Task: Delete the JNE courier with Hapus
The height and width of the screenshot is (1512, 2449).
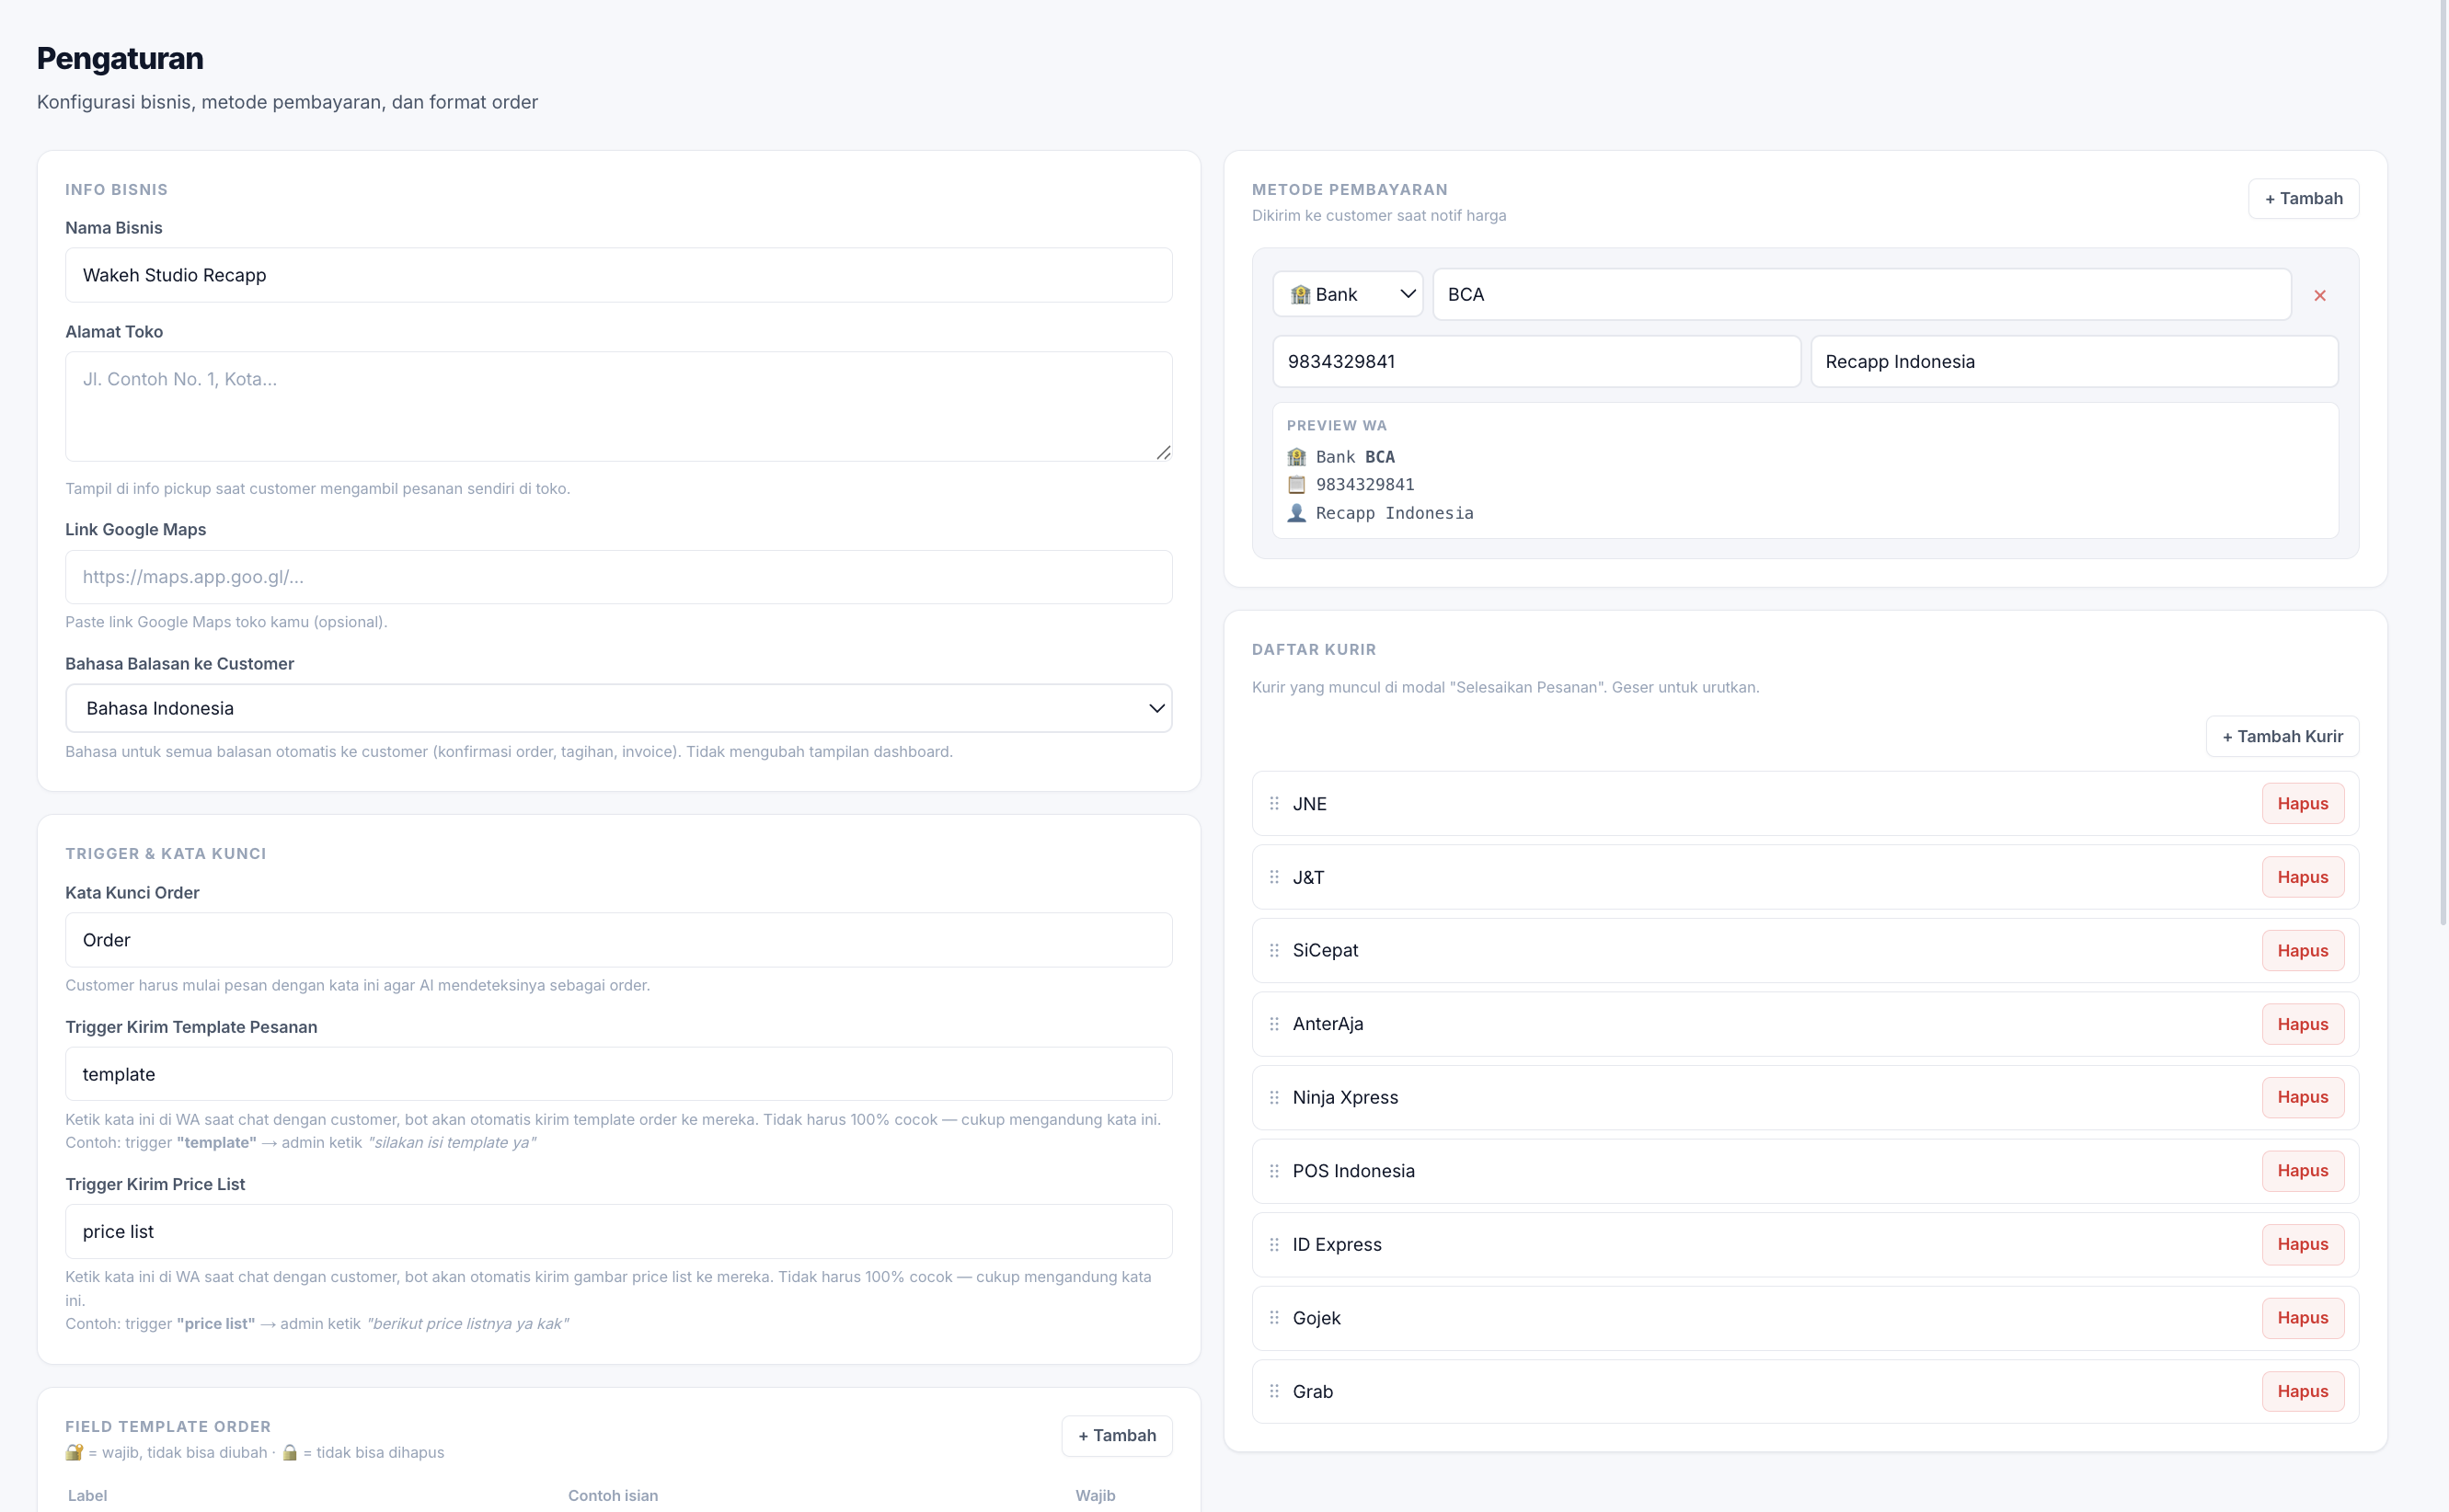Action: (x=2303, y=803)
